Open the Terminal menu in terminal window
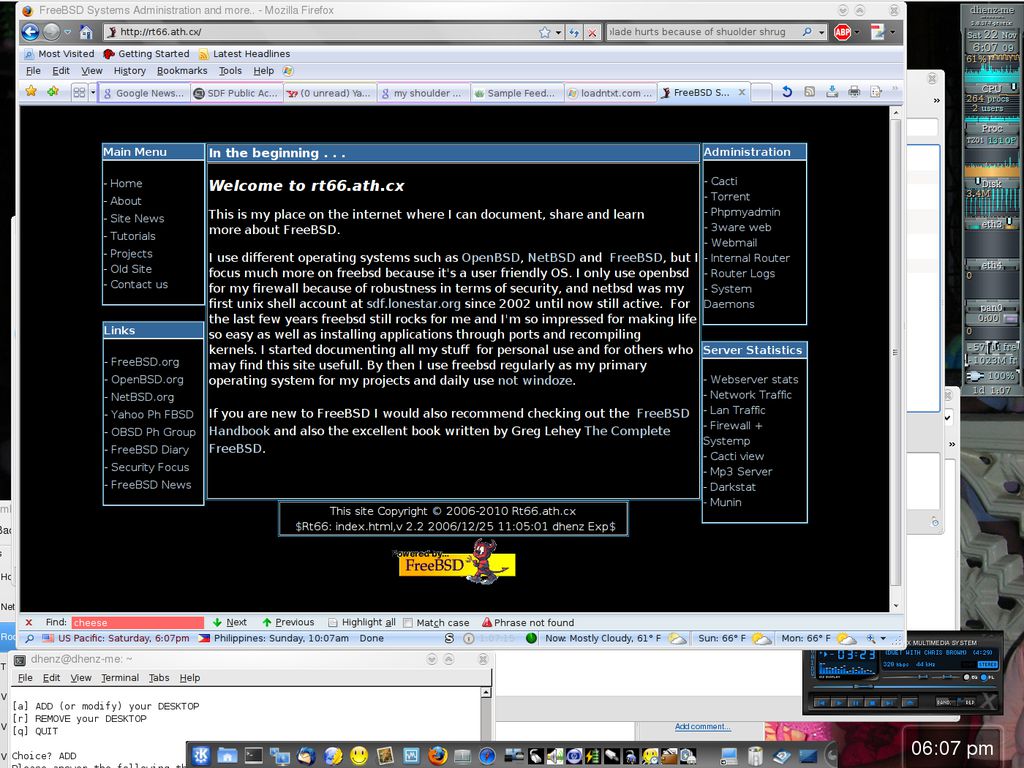The width and height of the screenshot is (1024, 768). point(120,678)
